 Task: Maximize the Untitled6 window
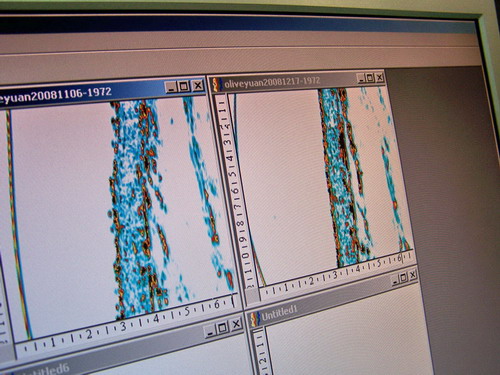tap(223, 328)
